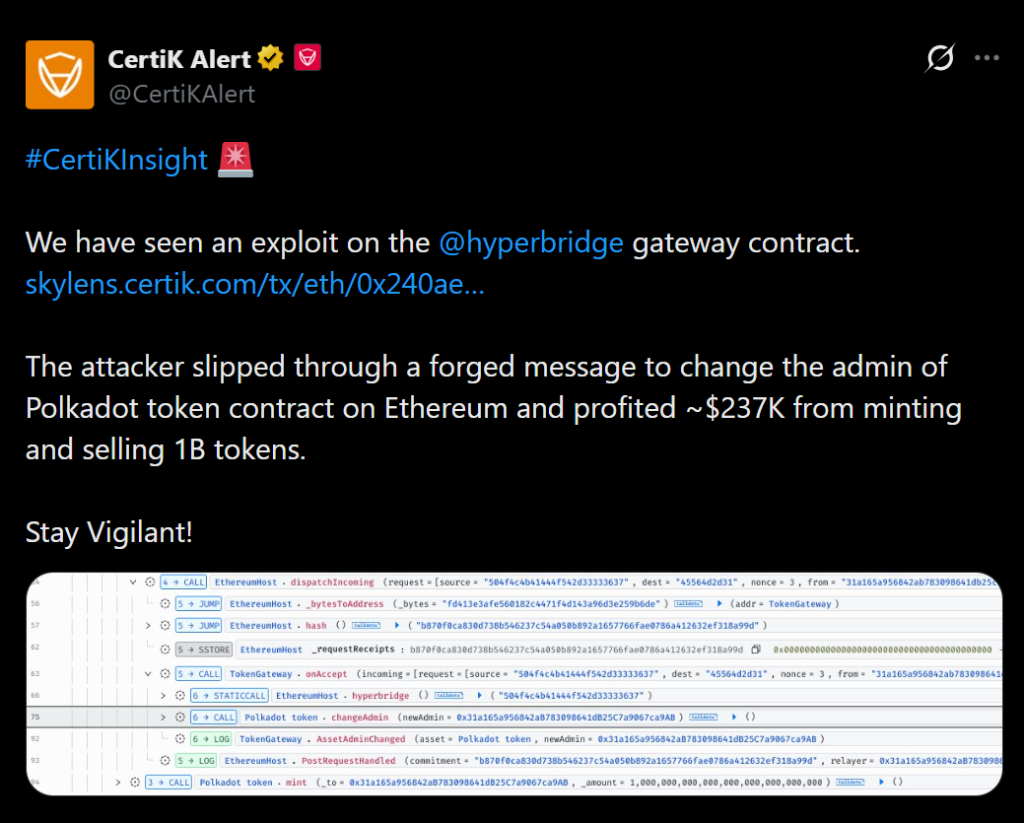The image size is (1024, 823).
Task: Expand the Polkadot token mint call
Action: click(x=118, y=782)
